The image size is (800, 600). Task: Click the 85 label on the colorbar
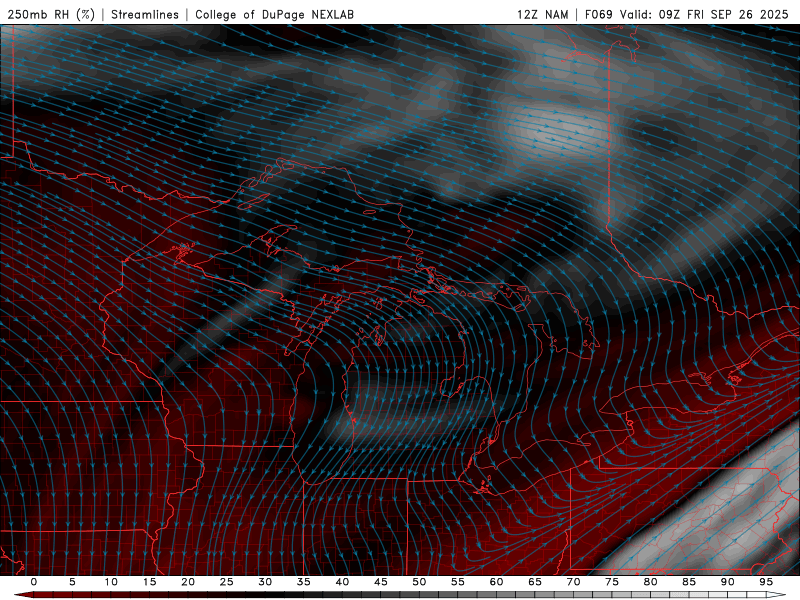point(689,582)
